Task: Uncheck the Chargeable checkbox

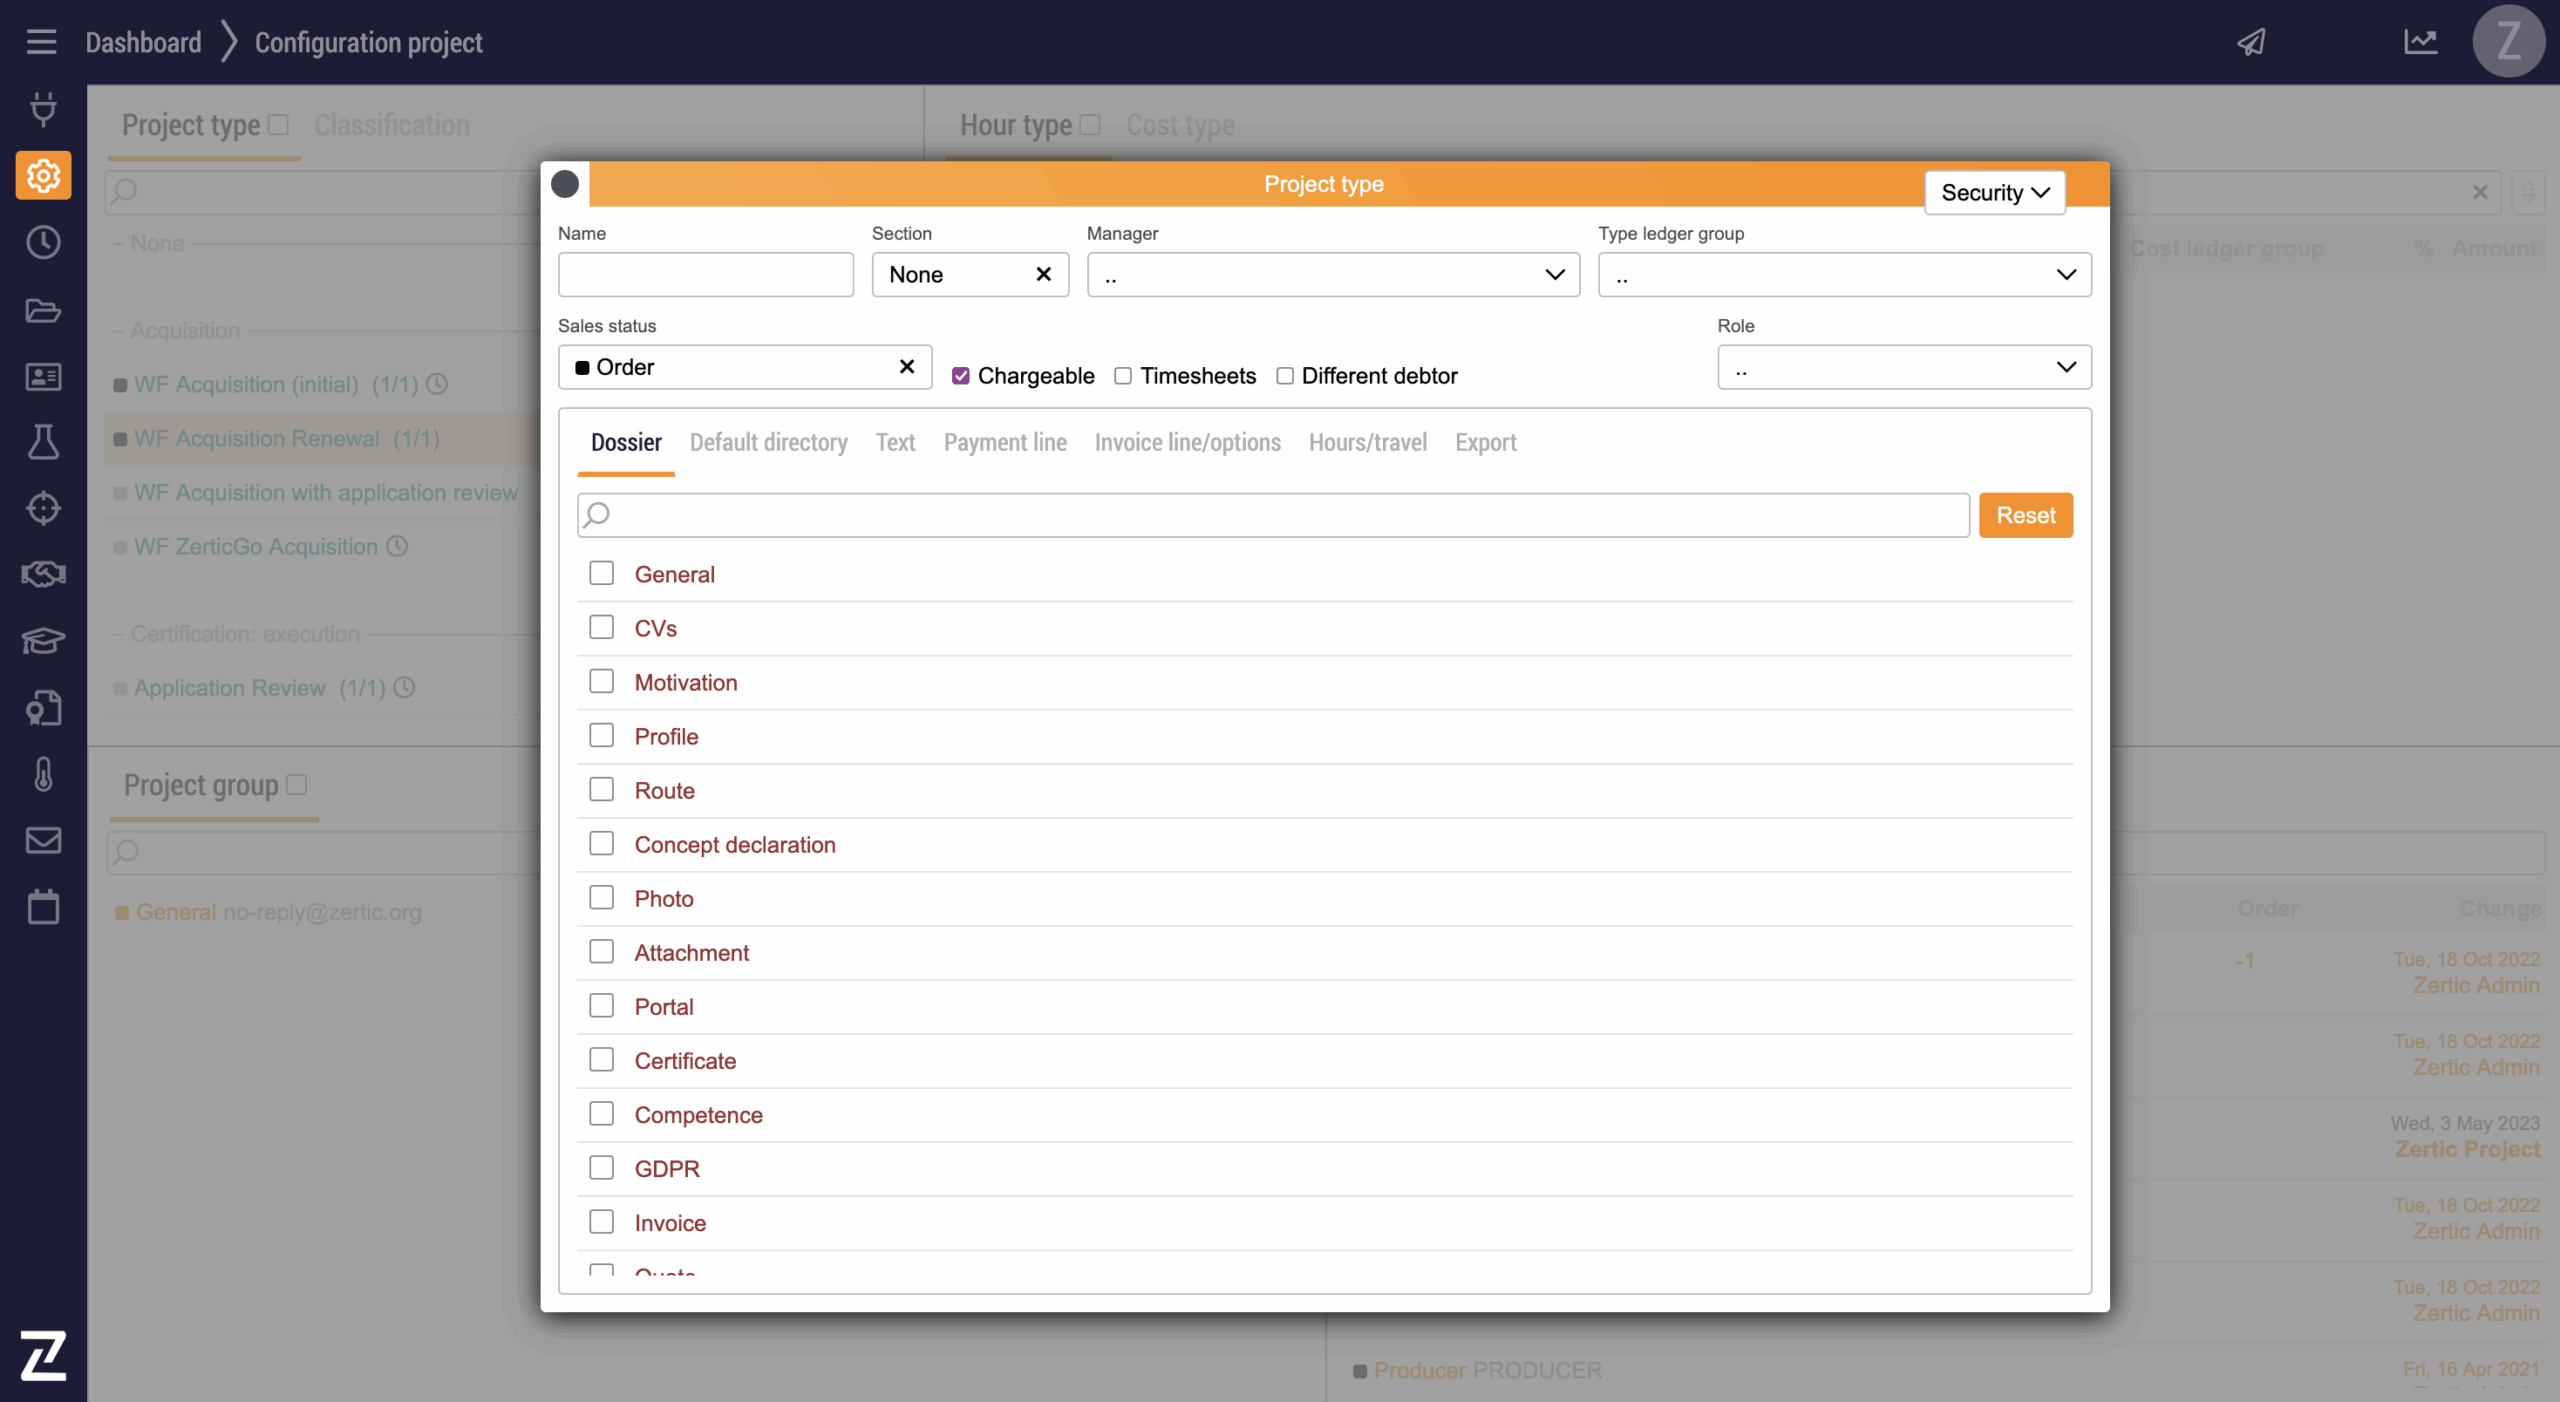Action: point(961,376)
